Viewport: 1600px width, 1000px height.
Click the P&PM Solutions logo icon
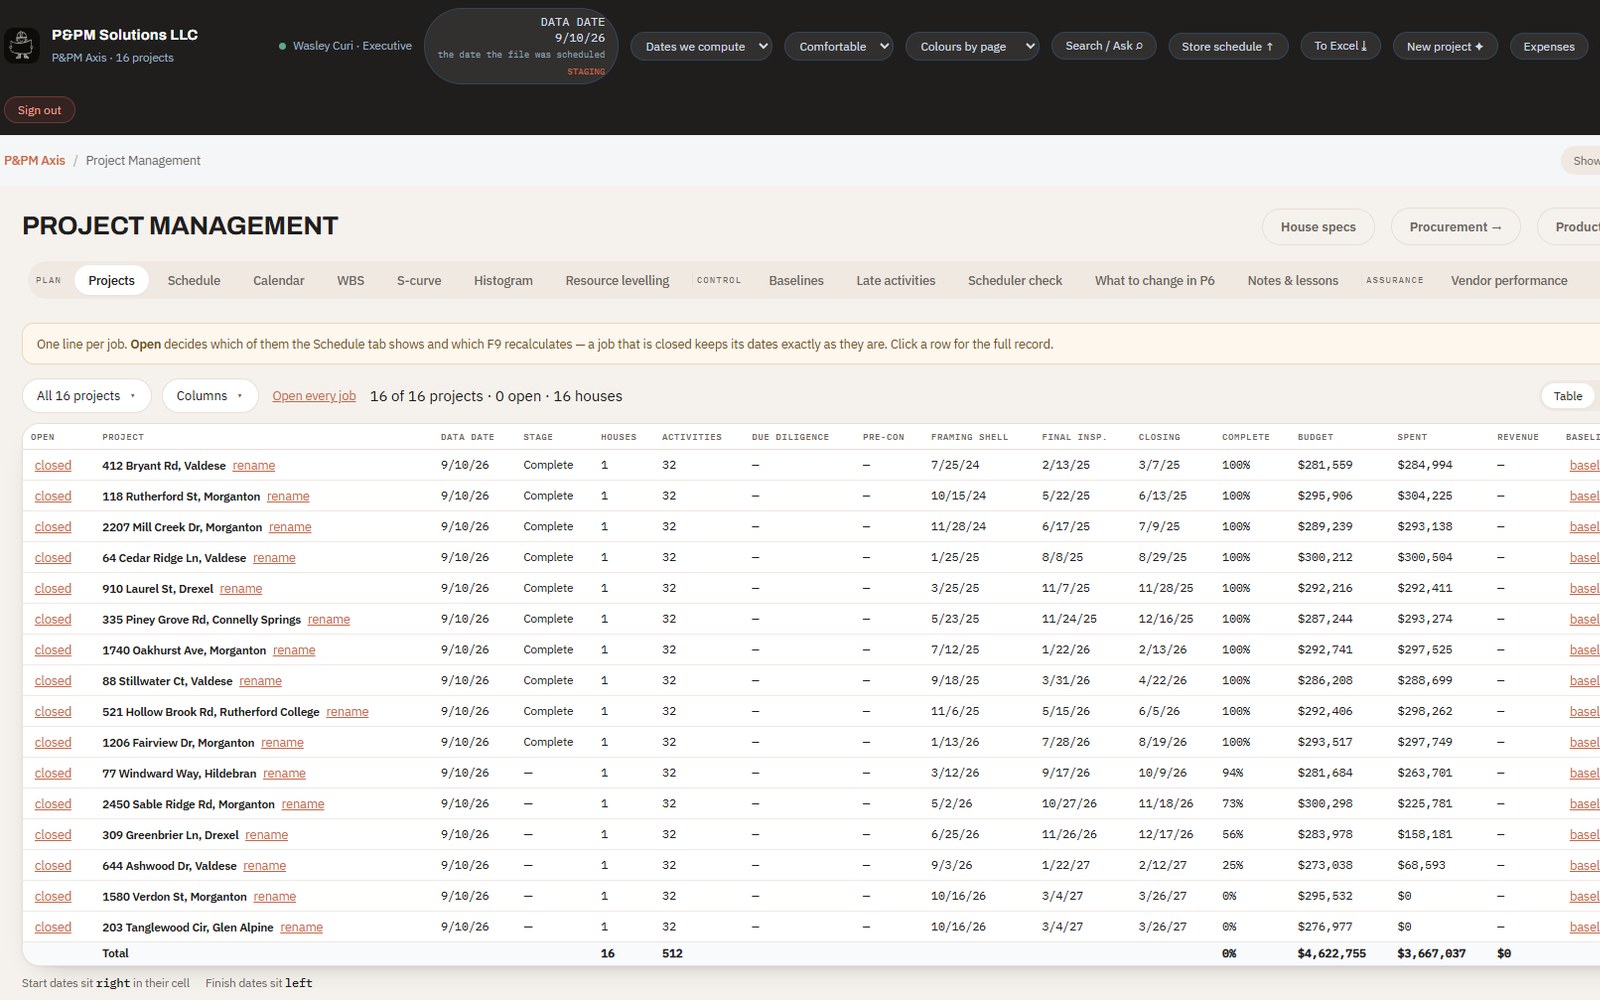click(x=22, y=45)
